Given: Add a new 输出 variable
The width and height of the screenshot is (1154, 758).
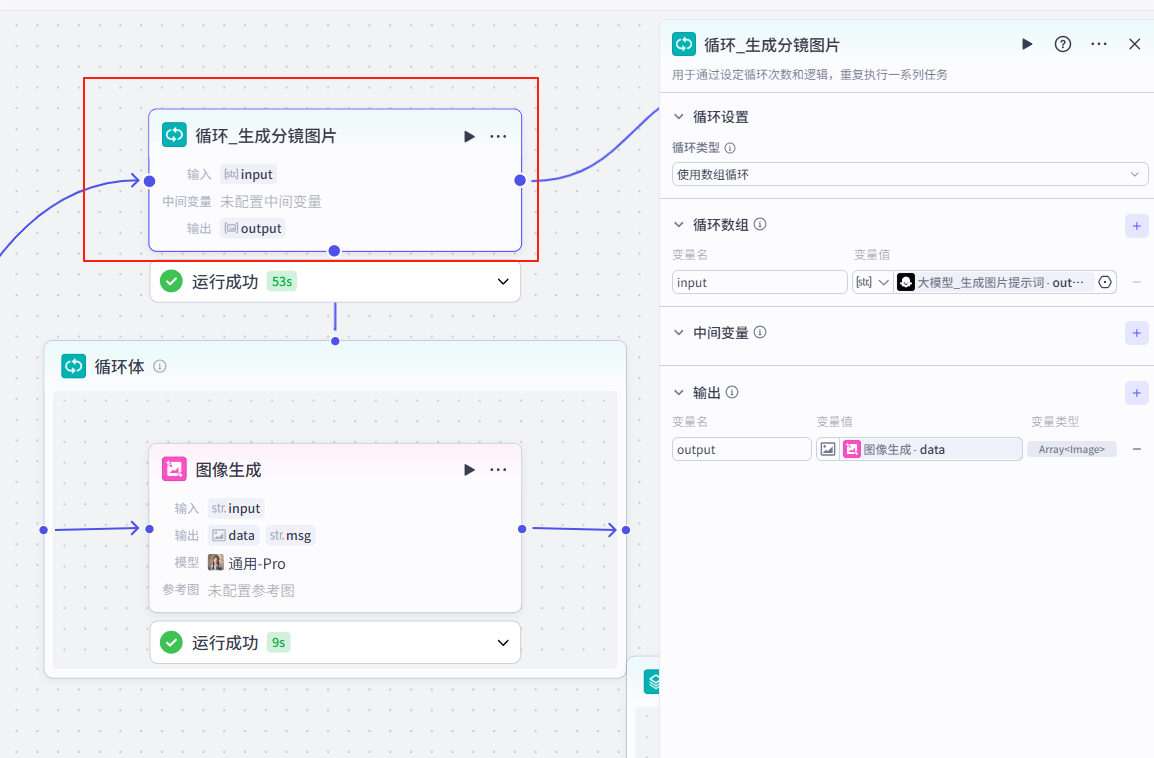Looking at the screenshot, I should pos(1136,393).
